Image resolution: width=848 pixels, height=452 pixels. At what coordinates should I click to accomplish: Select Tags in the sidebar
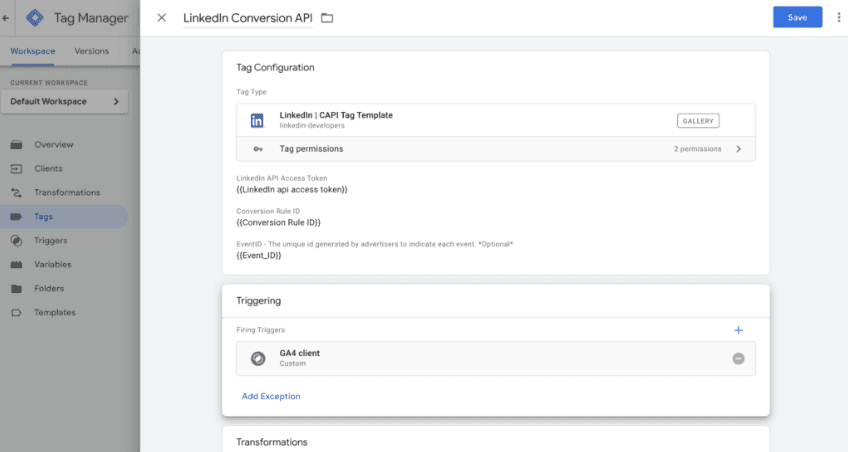[x=43, y=216]
